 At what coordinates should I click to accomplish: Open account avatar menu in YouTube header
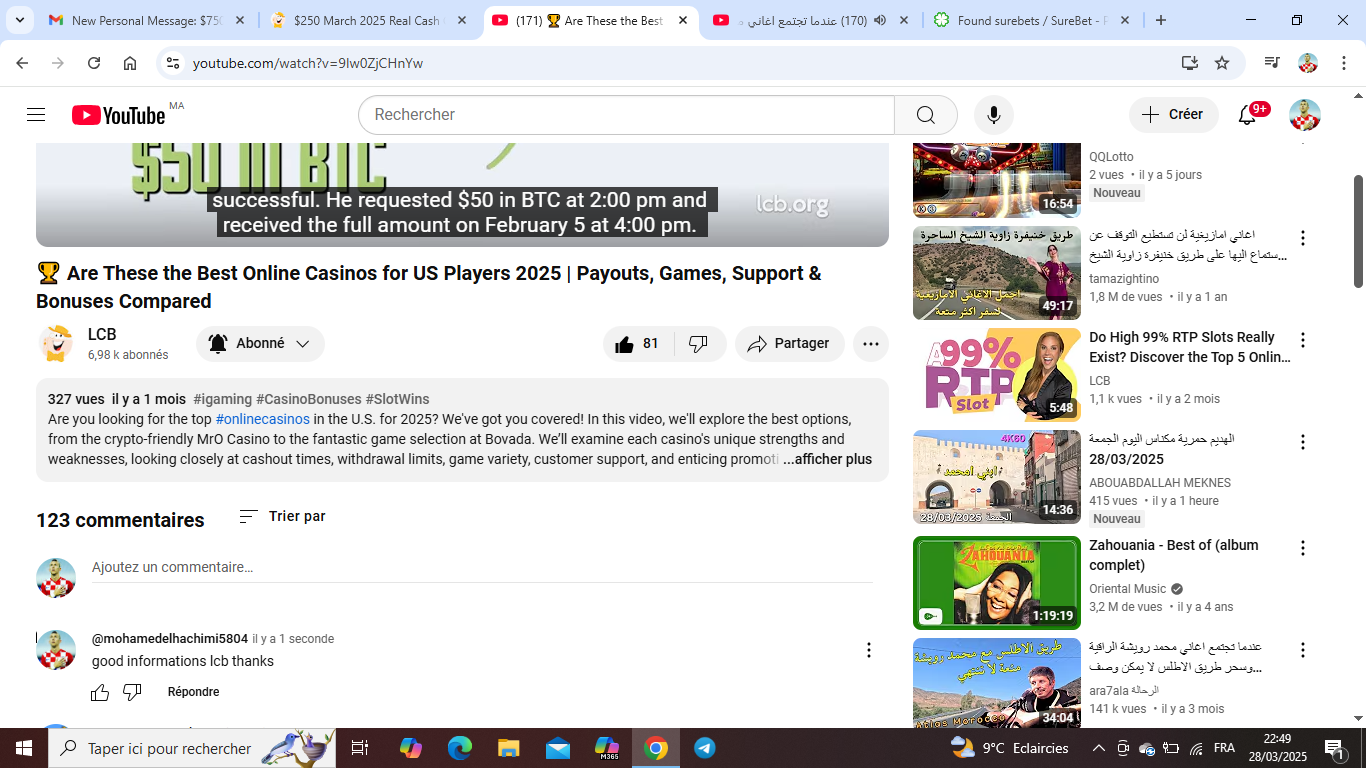[x=1305, y=115]
